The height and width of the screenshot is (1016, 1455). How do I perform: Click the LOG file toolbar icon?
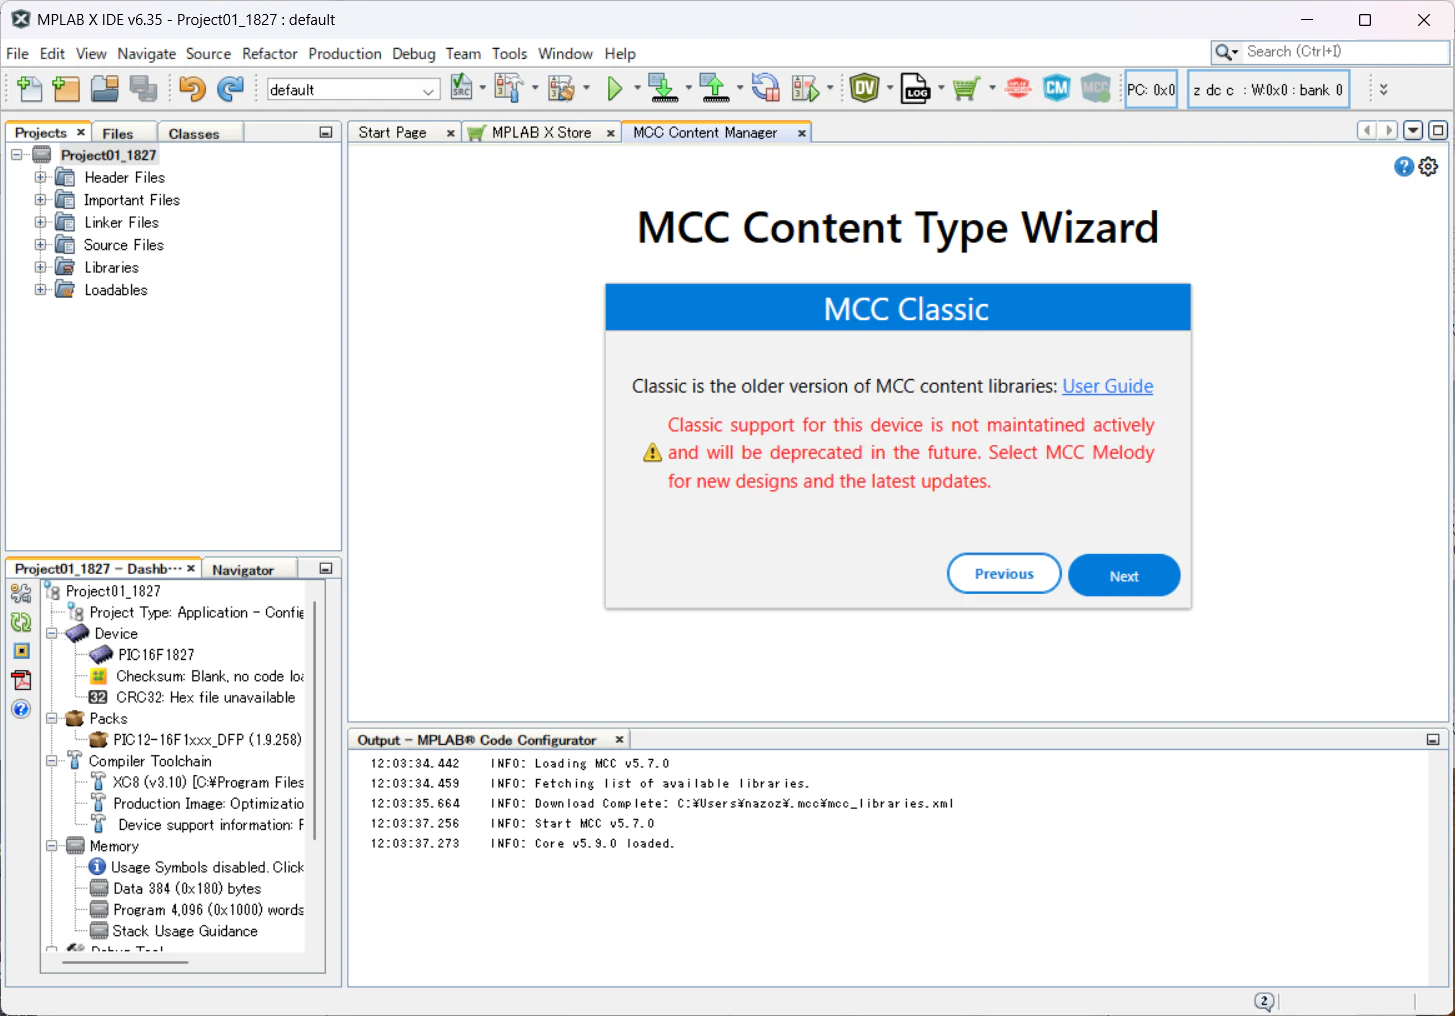pos(915,89)
